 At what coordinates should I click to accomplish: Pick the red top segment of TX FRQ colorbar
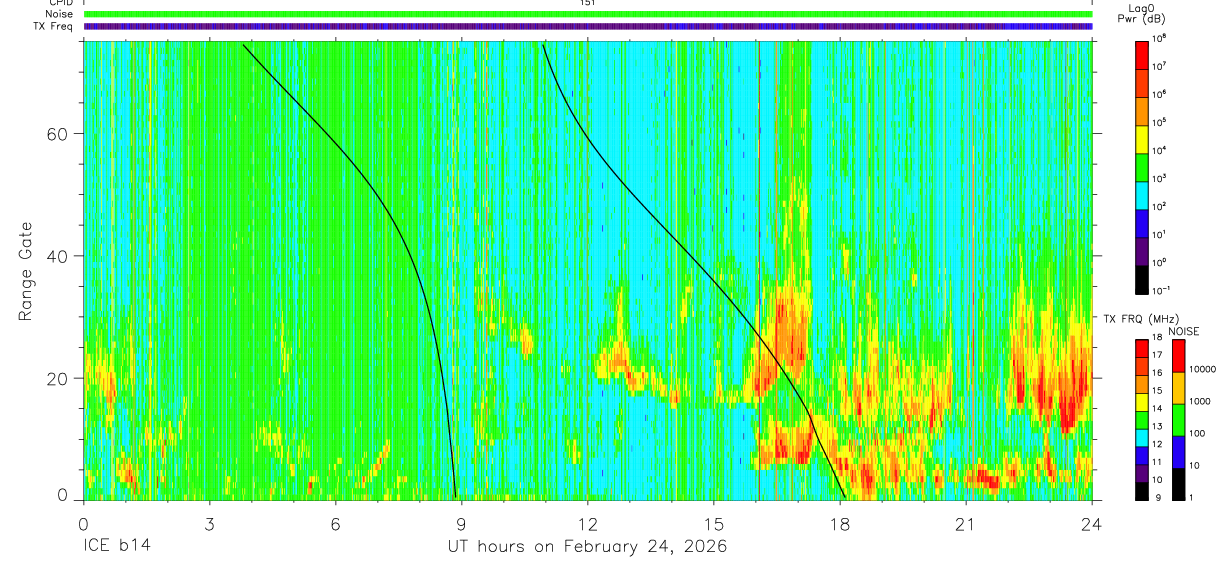1142,348
